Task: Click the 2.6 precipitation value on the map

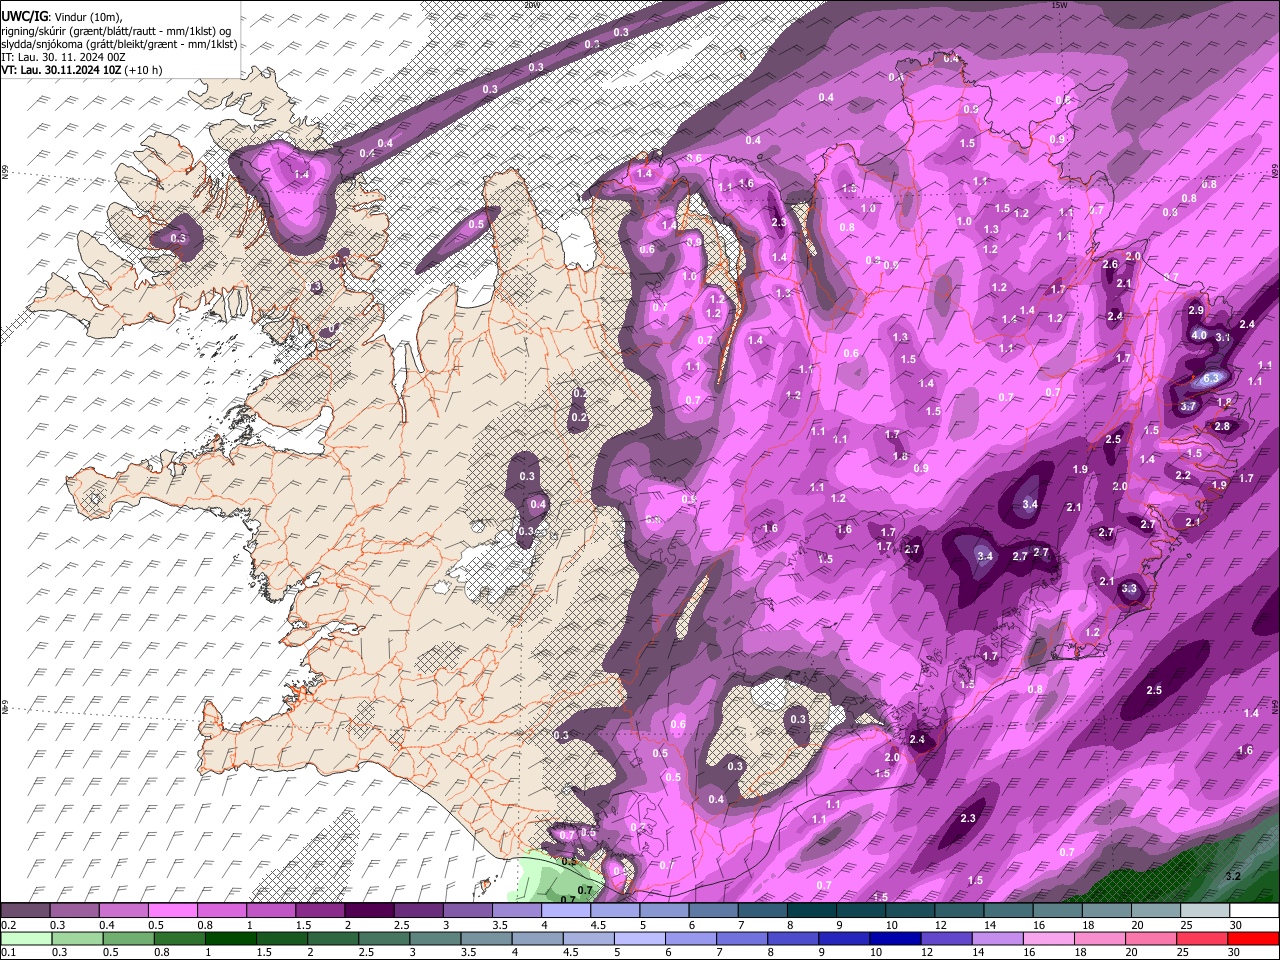Action: (x=1110, y=264)
